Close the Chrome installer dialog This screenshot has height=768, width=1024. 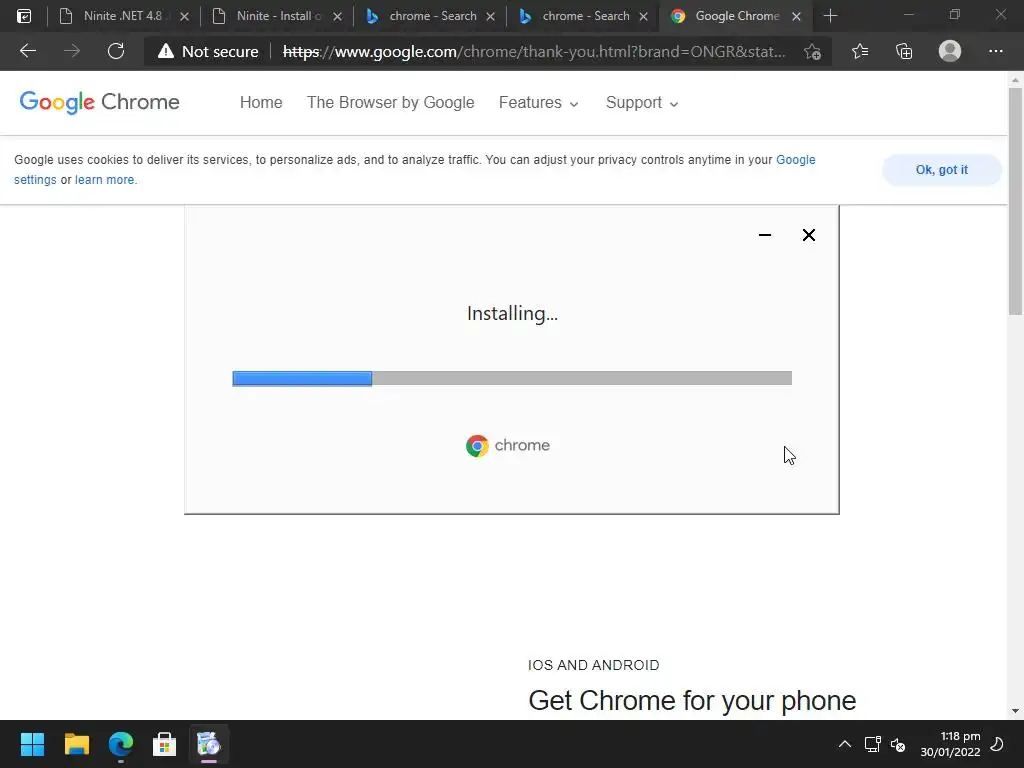[808, 235]
